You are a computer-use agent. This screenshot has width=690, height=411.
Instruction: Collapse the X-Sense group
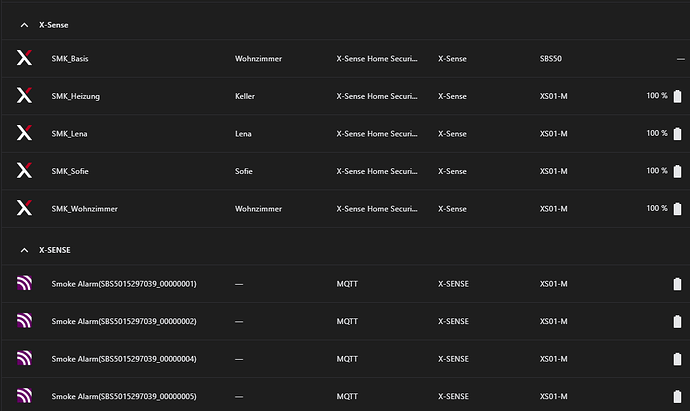[x=24, y=25]
